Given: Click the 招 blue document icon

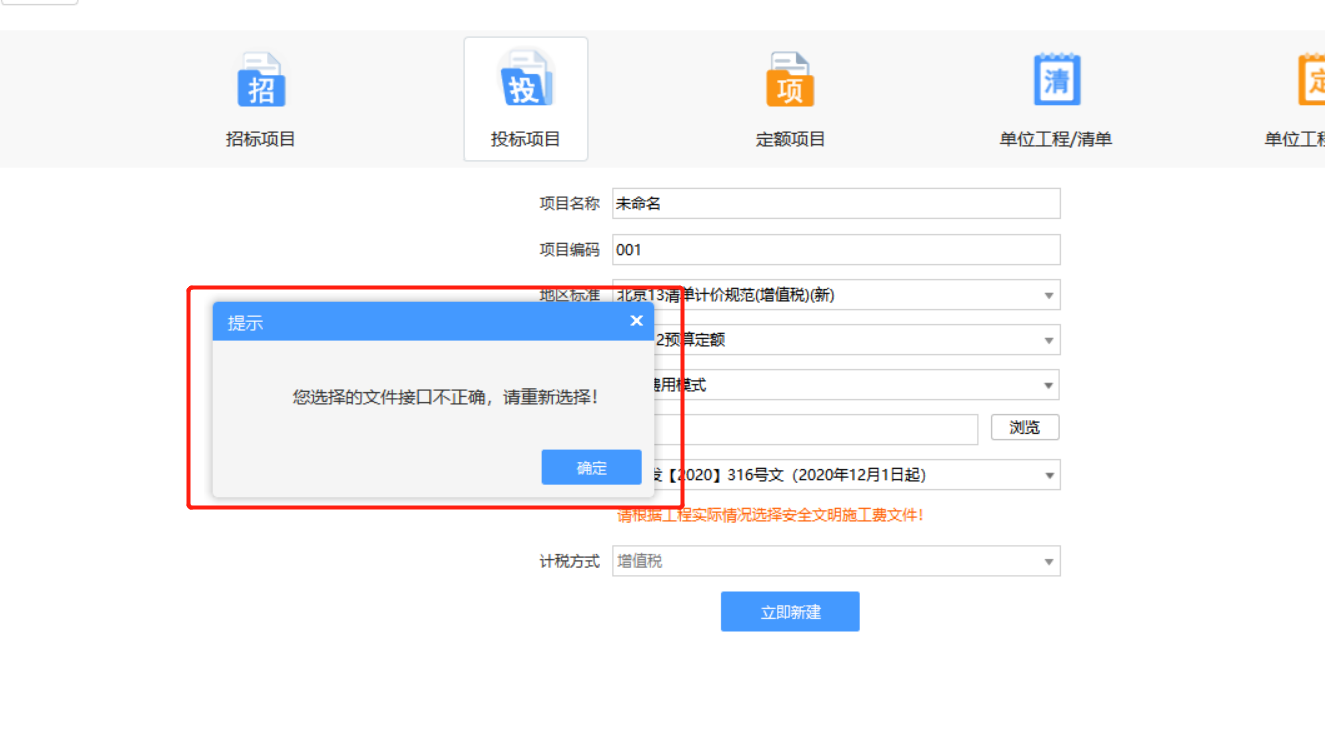Looking at the screenshot, I should click(260, 77).
